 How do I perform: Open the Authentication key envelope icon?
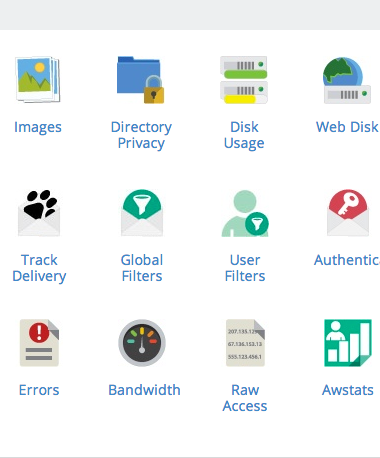coord(348,213)
